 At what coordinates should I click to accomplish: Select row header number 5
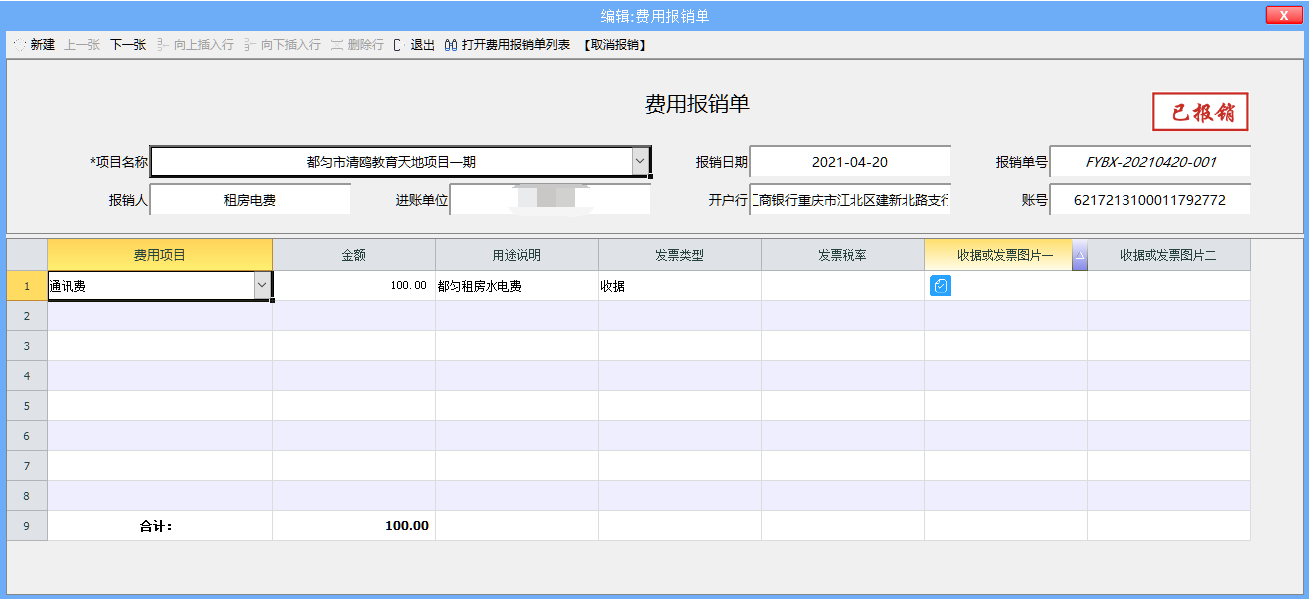(x=27, y=406)
